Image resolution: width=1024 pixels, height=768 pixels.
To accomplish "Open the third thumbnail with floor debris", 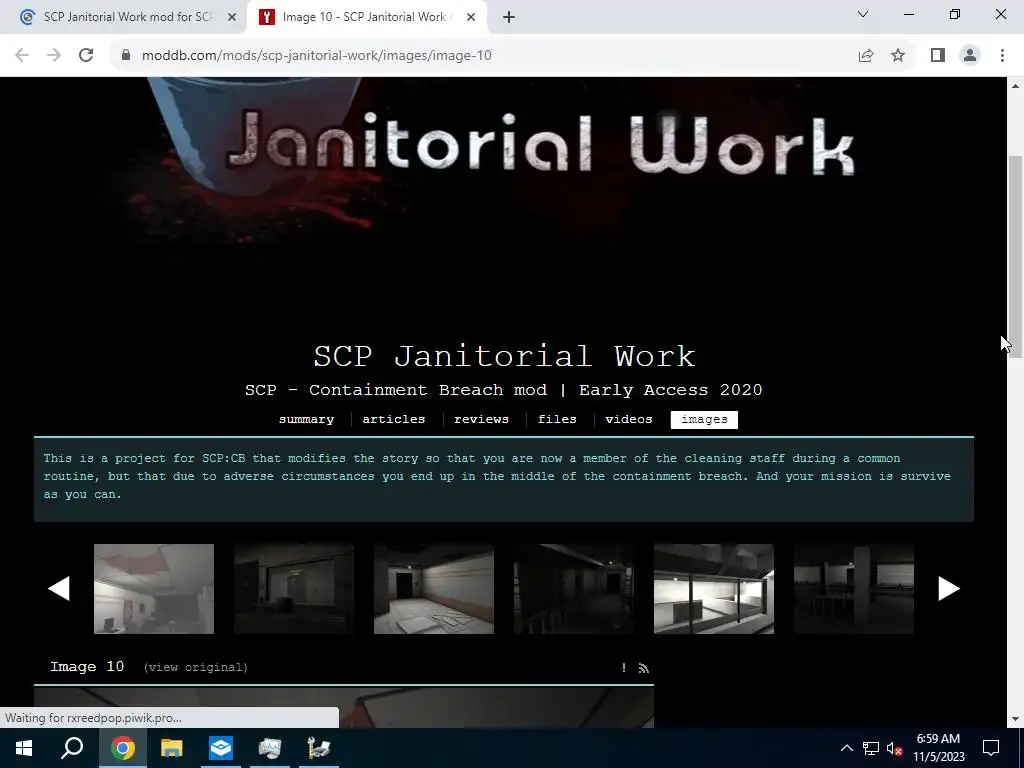I will (x=434, y=588).
